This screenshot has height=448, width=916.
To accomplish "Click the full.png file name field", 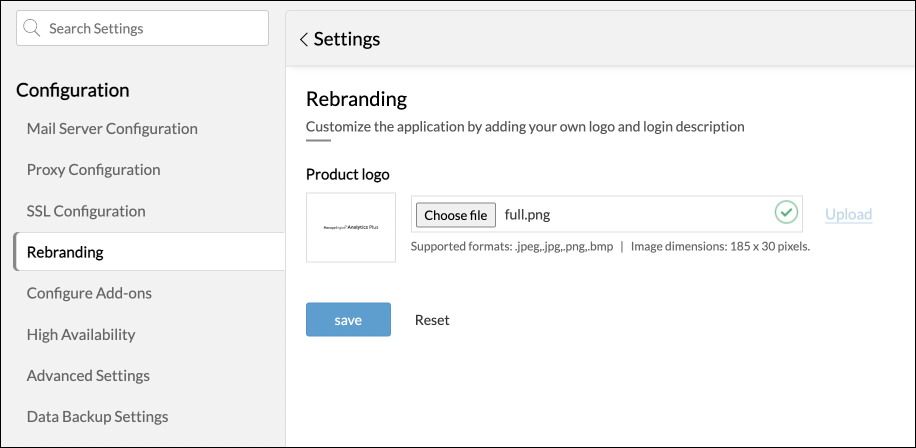I will click(x=630, y=214).
